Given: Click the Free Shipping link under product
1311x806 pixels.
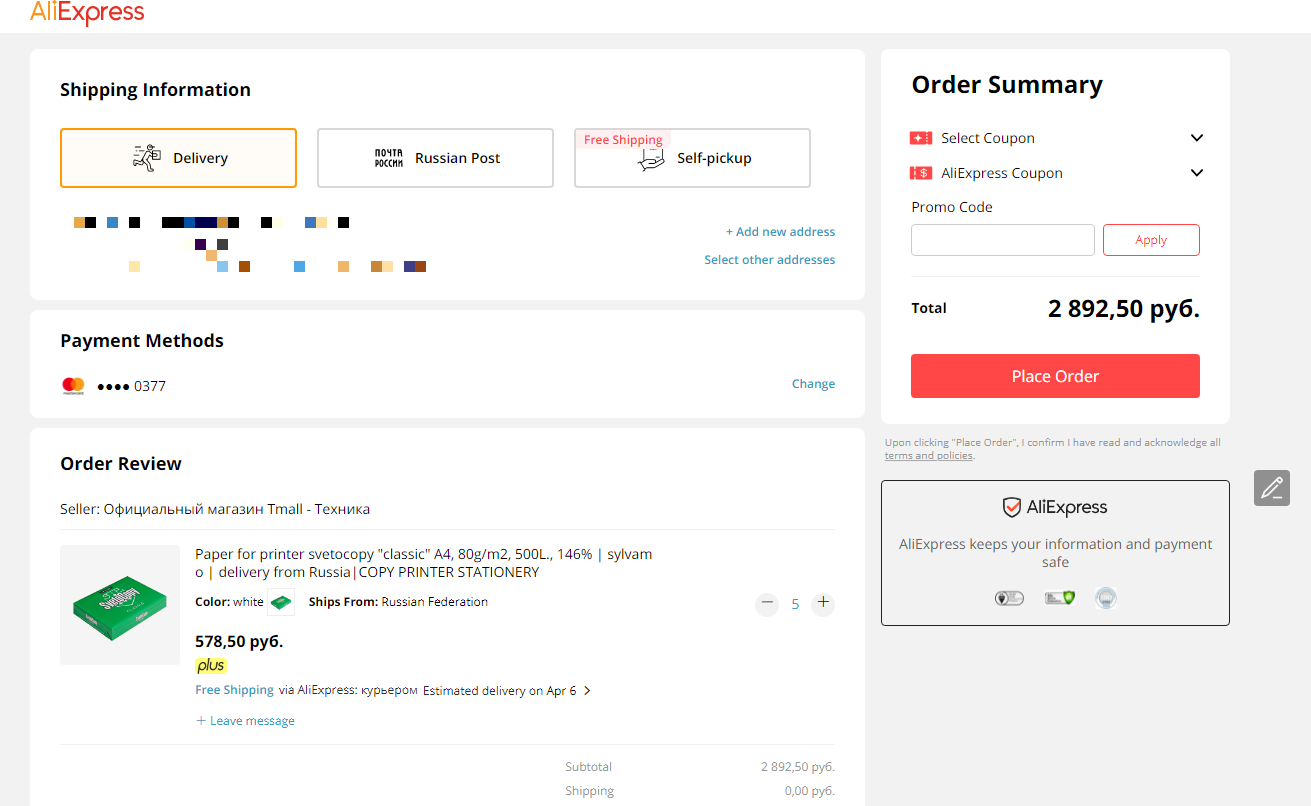Looking at the screenshot, I should point(234,690).
